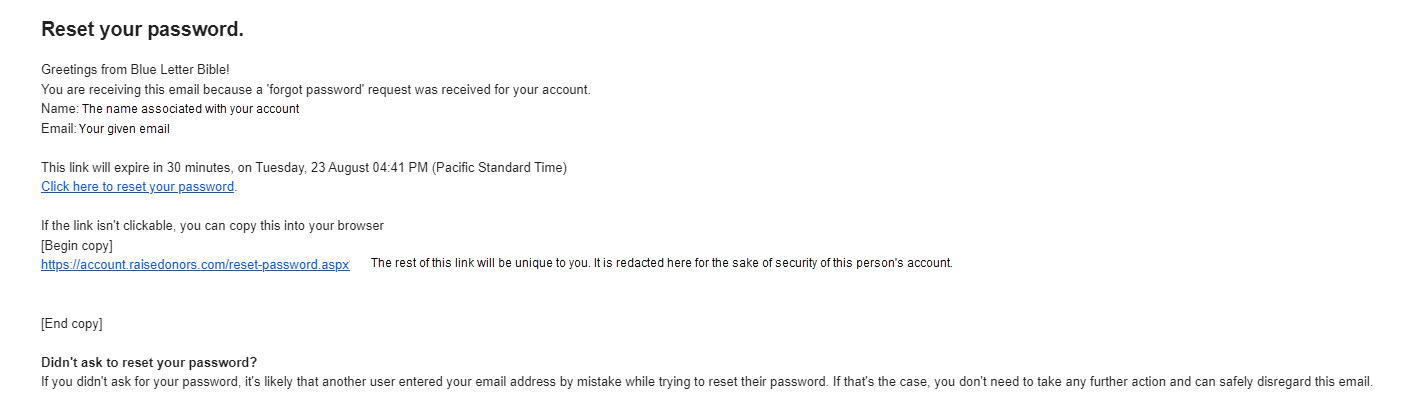This screenshot has height=417, width=1415.
Task: Click "Didn't ask to reset your password?" heading
Action: (x=149, y=362)
